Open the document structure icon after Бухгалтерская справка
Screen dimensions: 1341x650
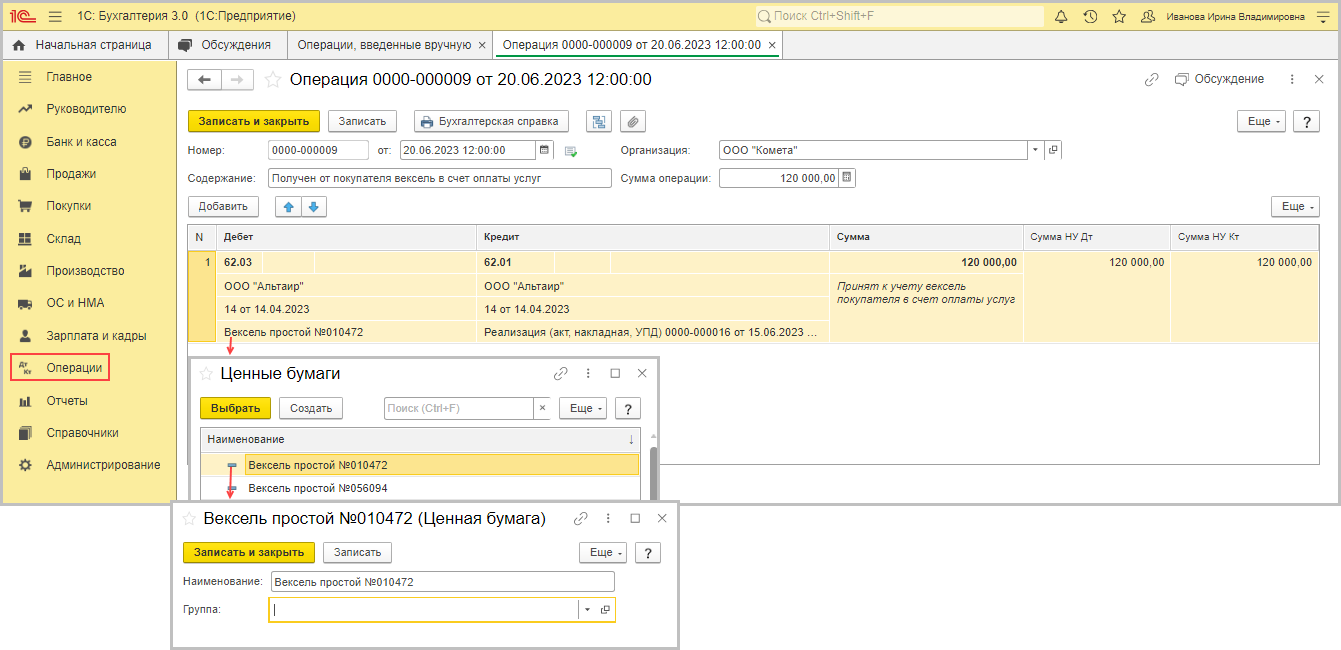[599, 121]
